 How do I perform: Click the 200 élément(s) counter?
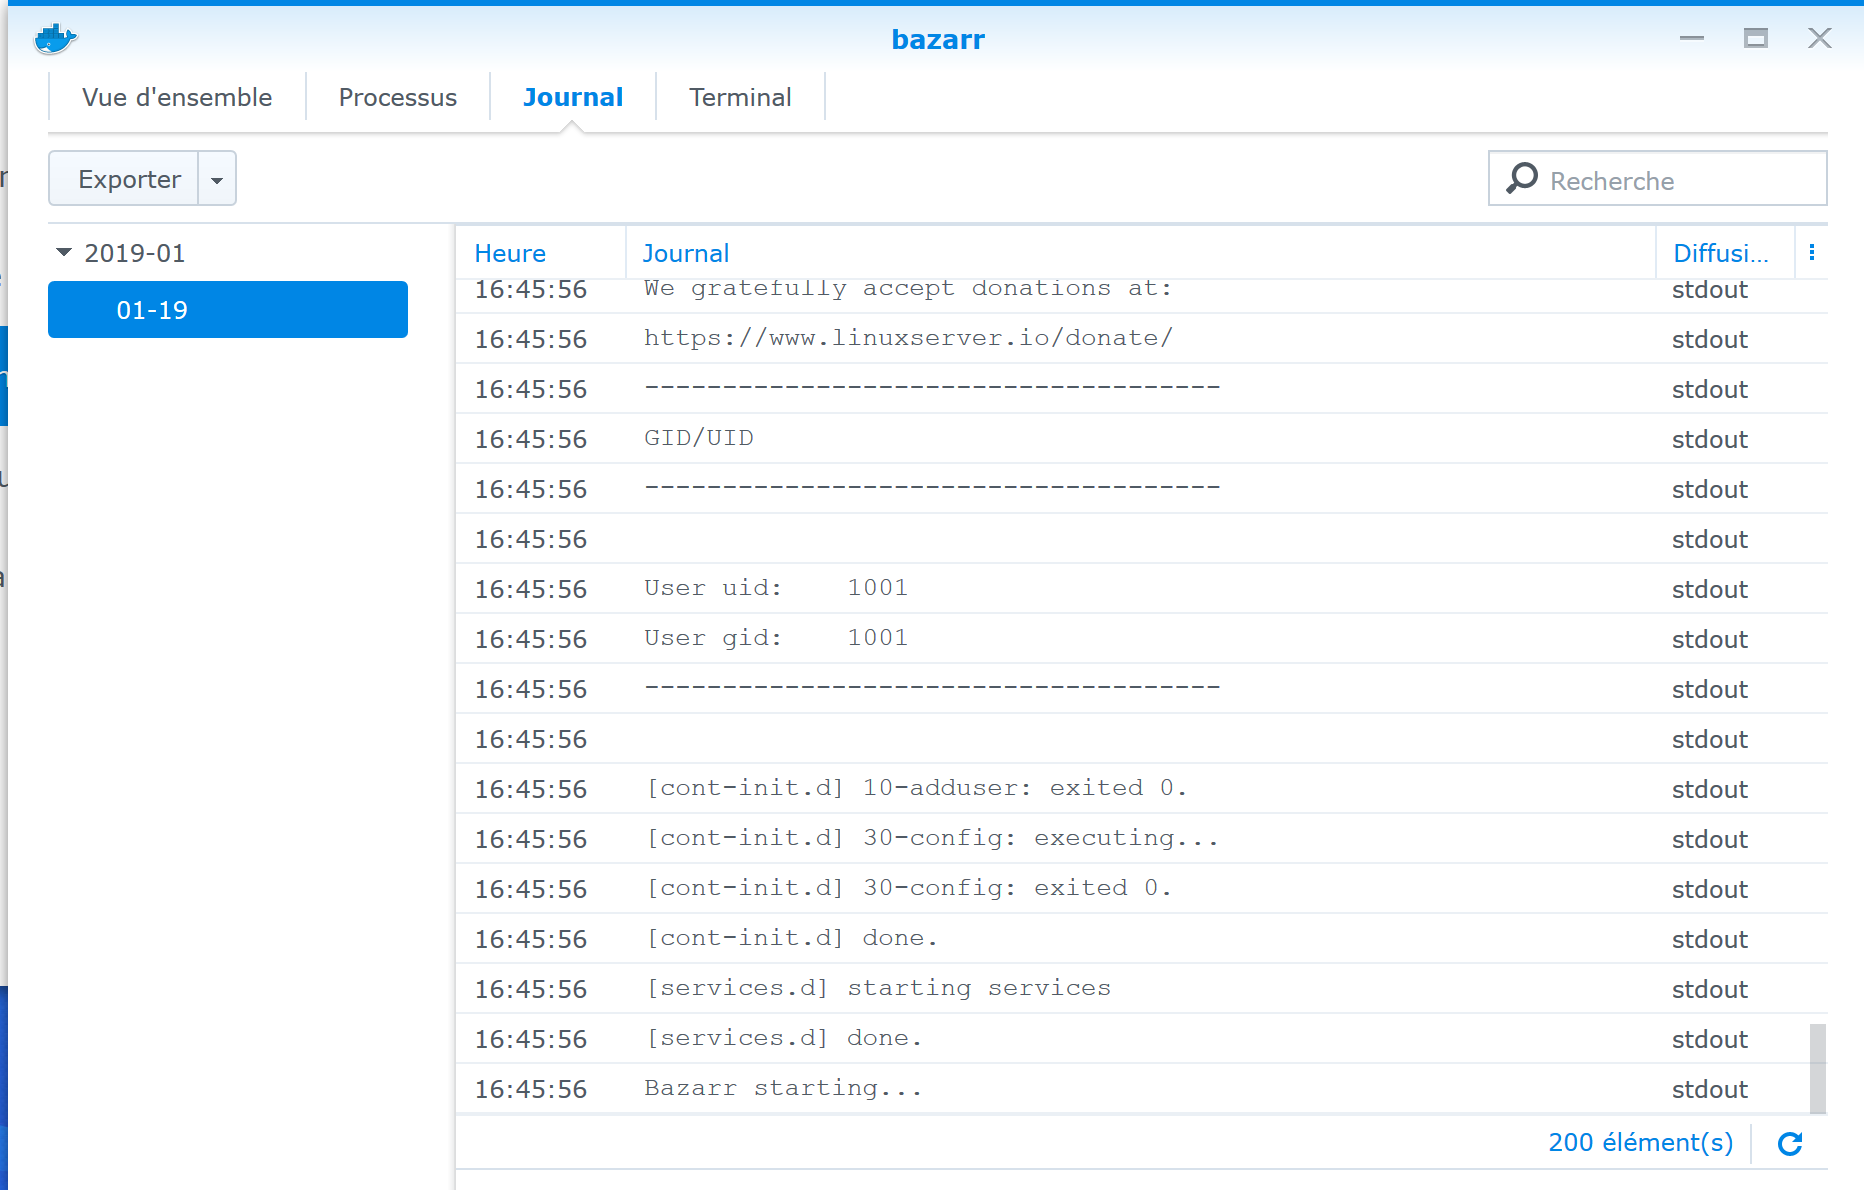1640,1142
